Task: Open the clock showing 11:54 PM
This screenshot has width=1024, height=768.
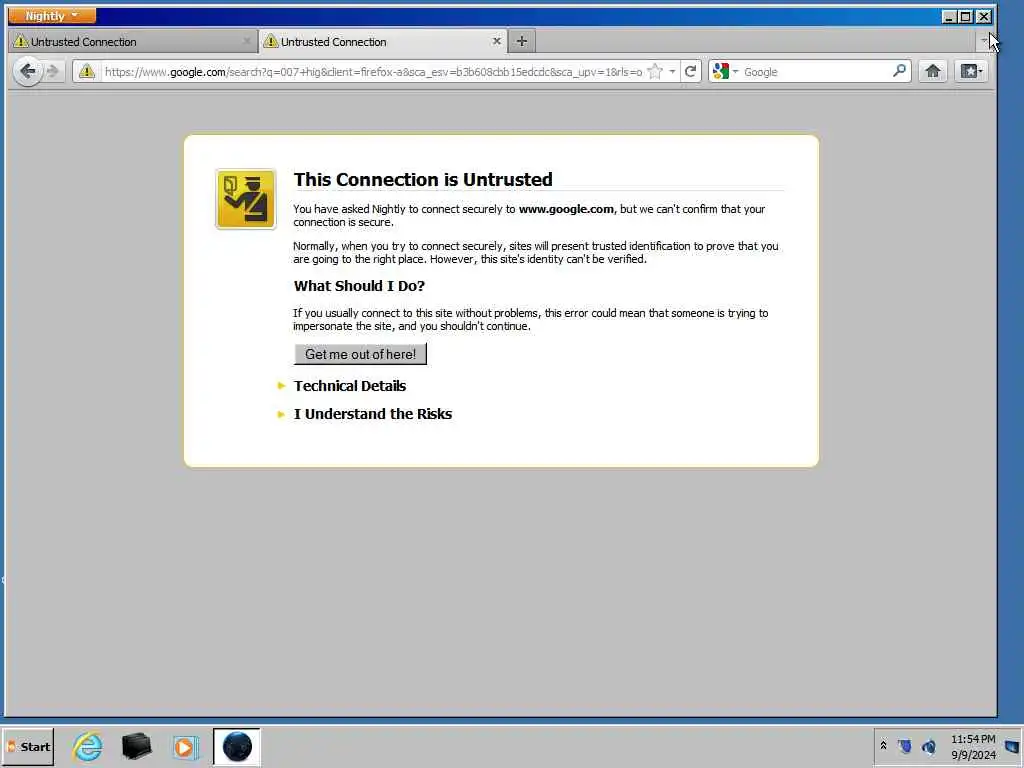Action: pos(973,746)
